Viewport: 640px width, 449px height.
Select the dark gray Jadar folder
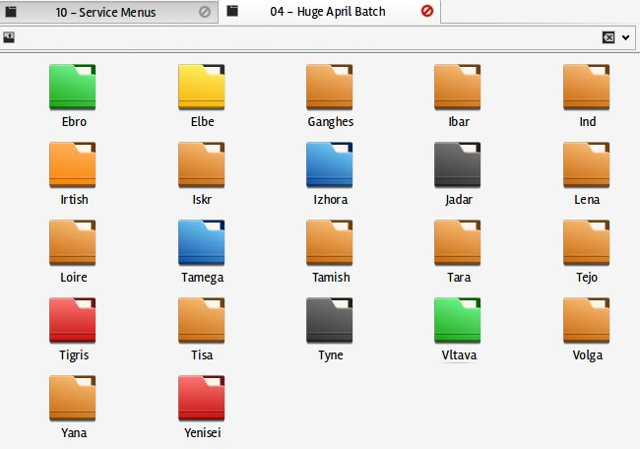pyautogui.click(x=458, y=165)
